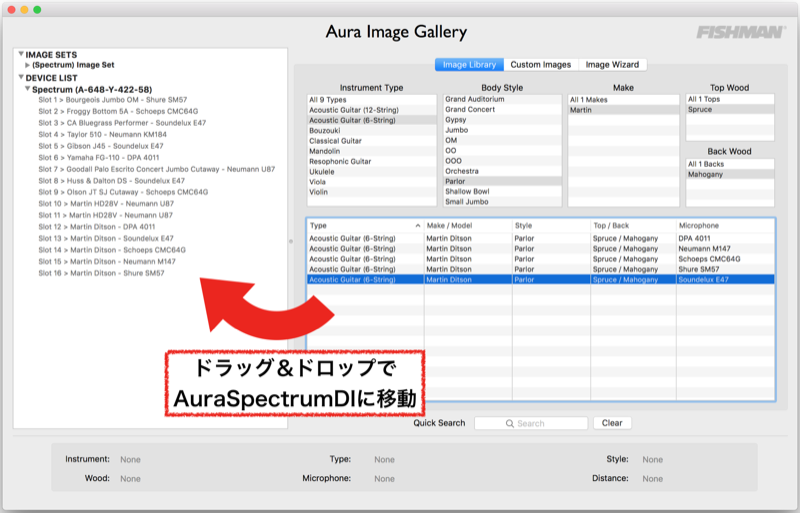
Task: Expand the (Spectrum) Image Set node
Action: 28,65
